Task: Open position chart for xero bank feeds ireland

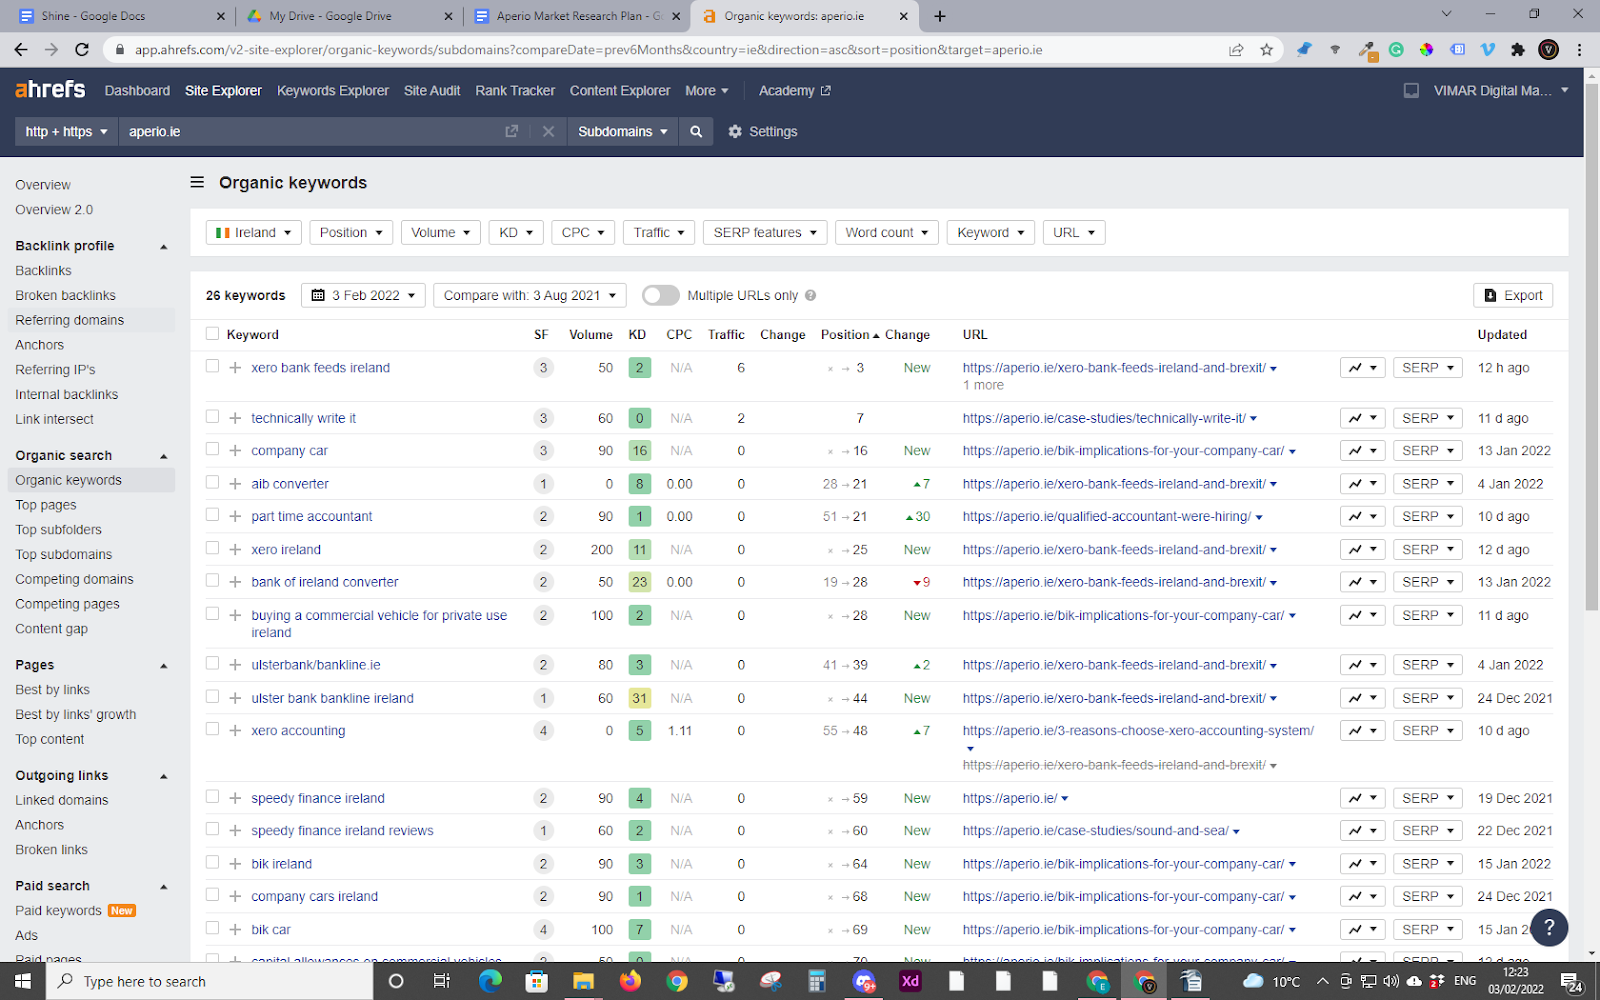Action: click(x=1362, y=368)
